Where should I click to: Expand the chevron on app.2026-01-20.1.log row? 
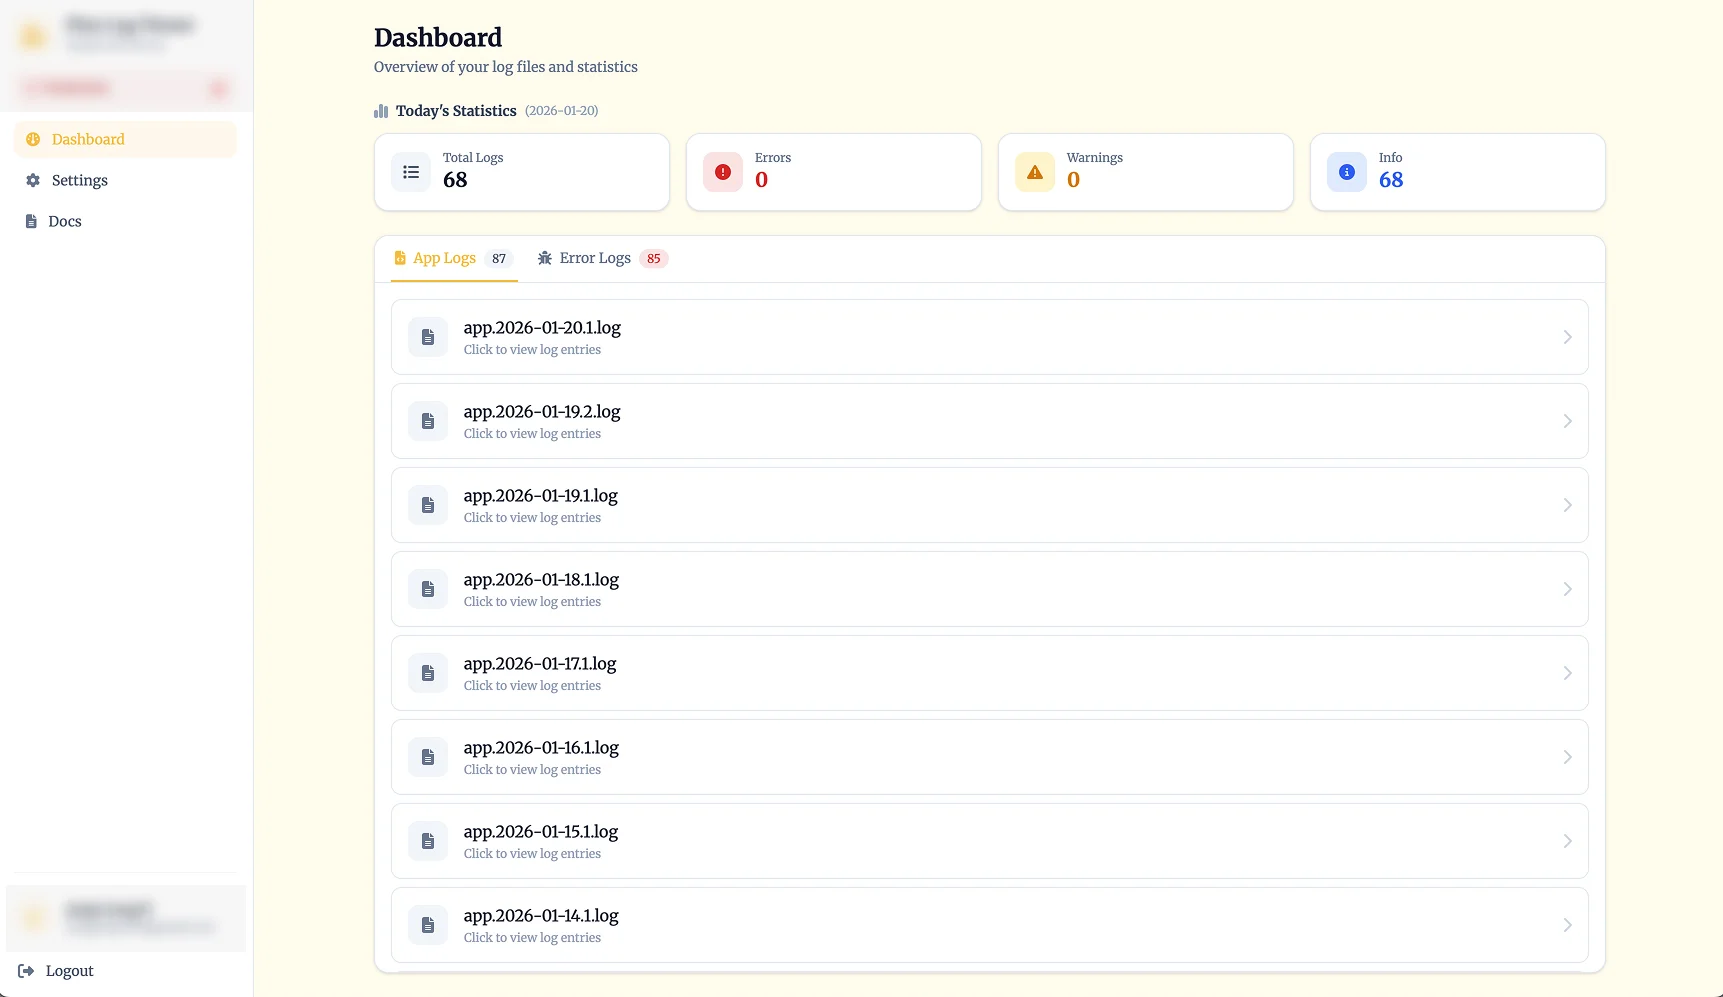[x=1567, y=337]
